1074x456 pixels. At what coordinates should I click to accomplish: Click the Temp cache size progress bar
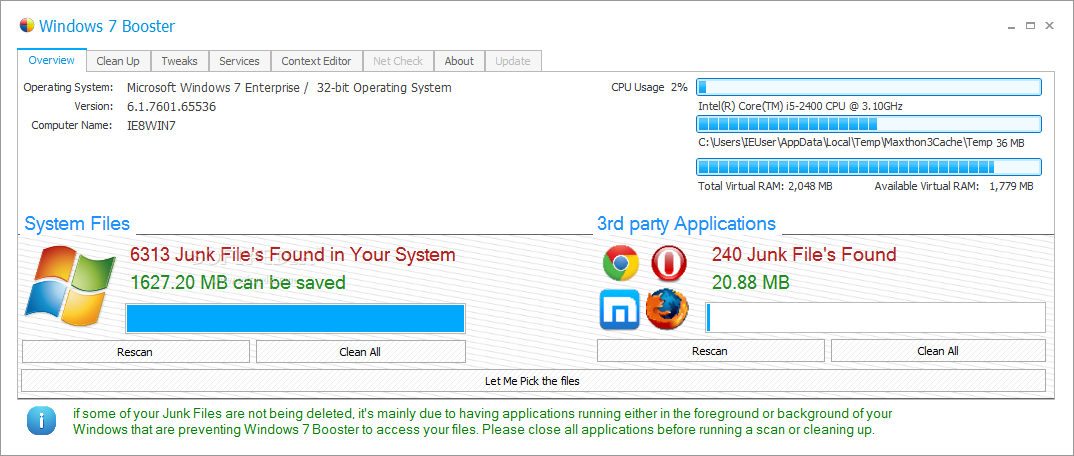869,124
